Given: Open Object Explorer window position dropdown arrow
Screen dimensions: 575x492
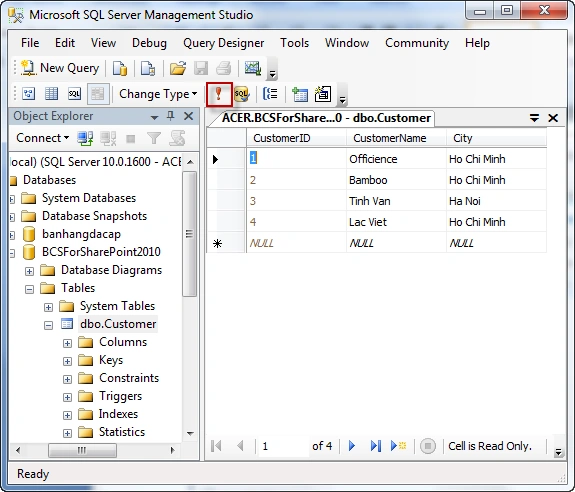Looking at the screenshot, I should pos(154,117).
